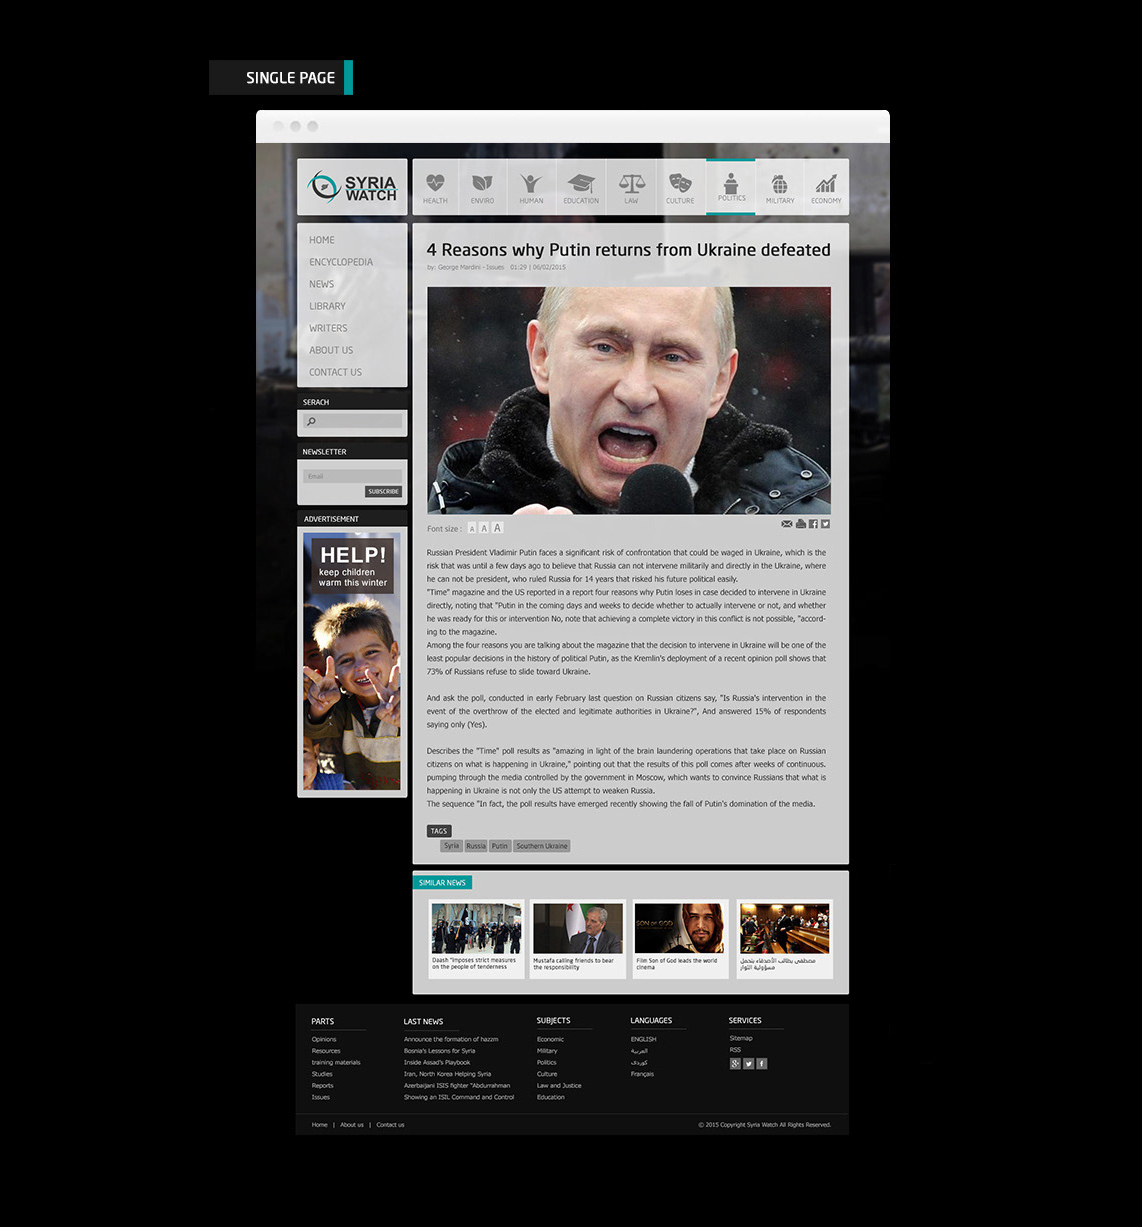Go to Library in the sidebar menu
The height and width of the screenshot is (1227, 1142).
327,306
